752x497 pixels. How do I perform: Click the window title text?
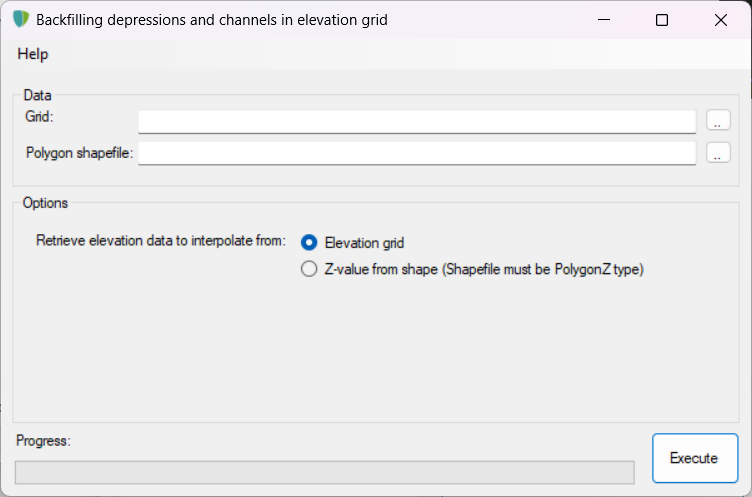[211, 20]
